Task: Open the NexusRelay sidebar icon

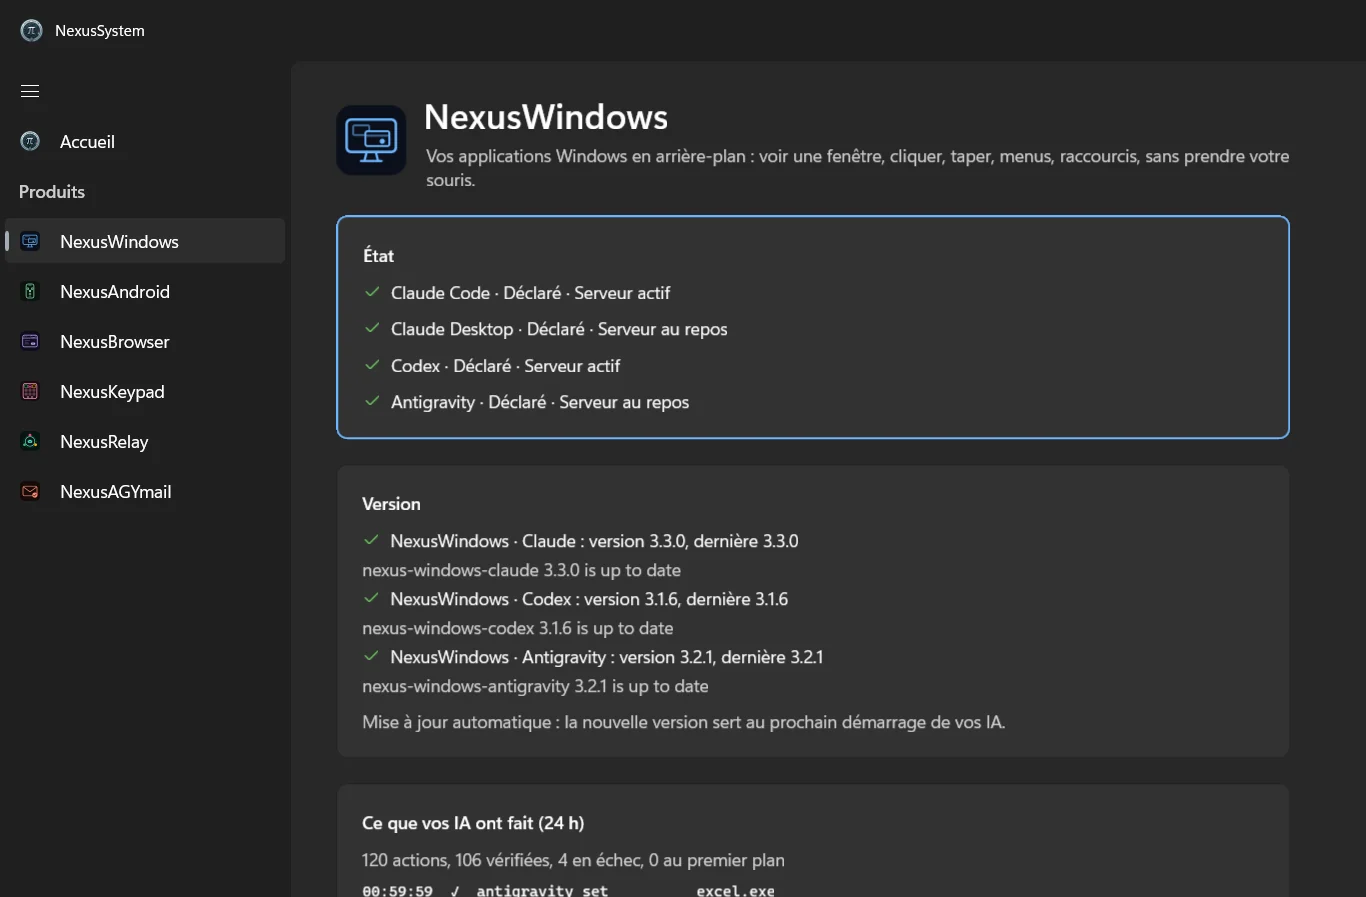Action: (30, 441)
